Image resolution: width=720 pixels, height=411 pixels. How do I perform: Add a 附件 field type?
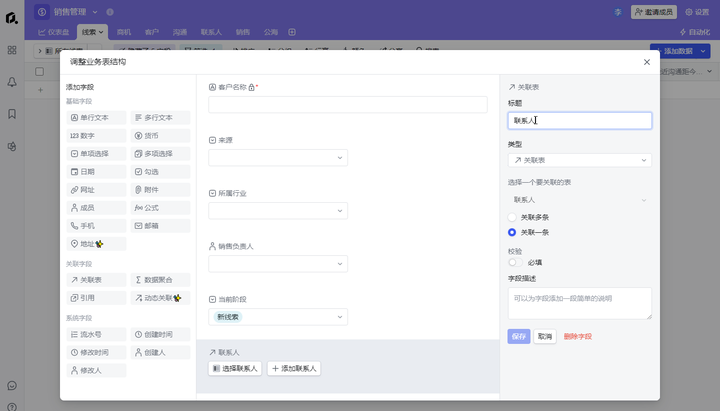click(x=160, y=190)
